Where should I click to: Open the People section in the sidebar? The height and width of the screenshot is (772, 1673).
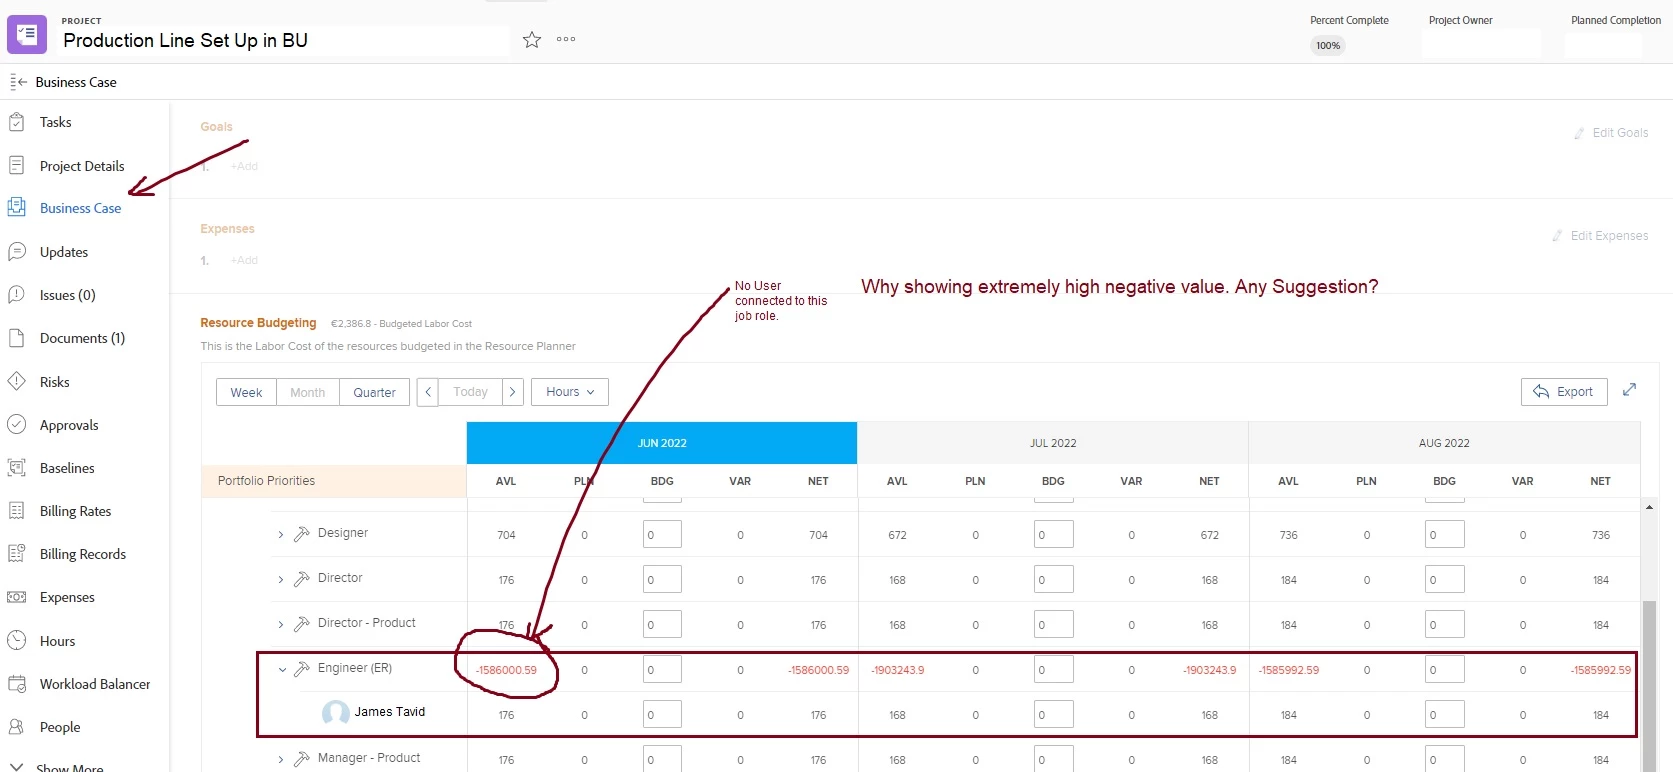(60, 727)
